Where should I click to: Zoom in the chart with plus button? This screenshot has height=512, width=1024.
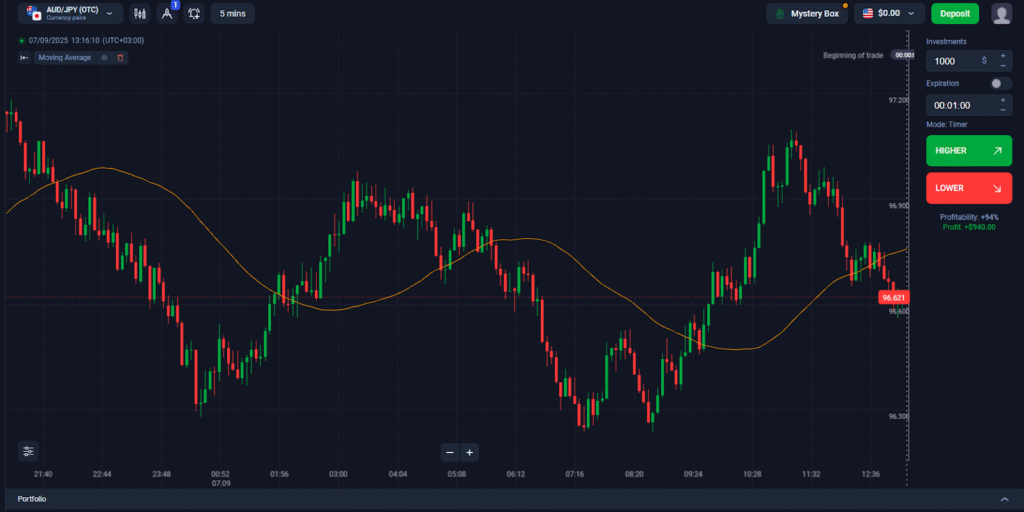[x=470, y=452]
